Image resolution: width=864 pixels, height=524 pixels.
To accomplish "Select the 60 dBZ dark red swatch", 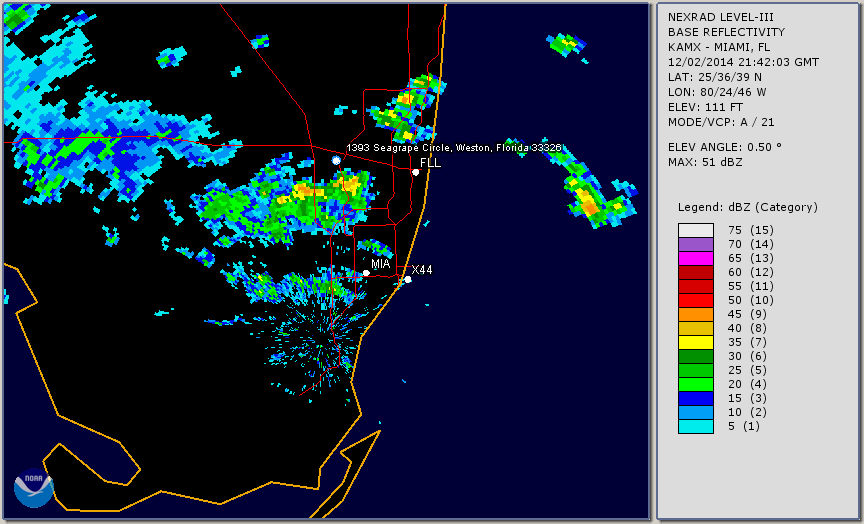I will tap(696, 272).
